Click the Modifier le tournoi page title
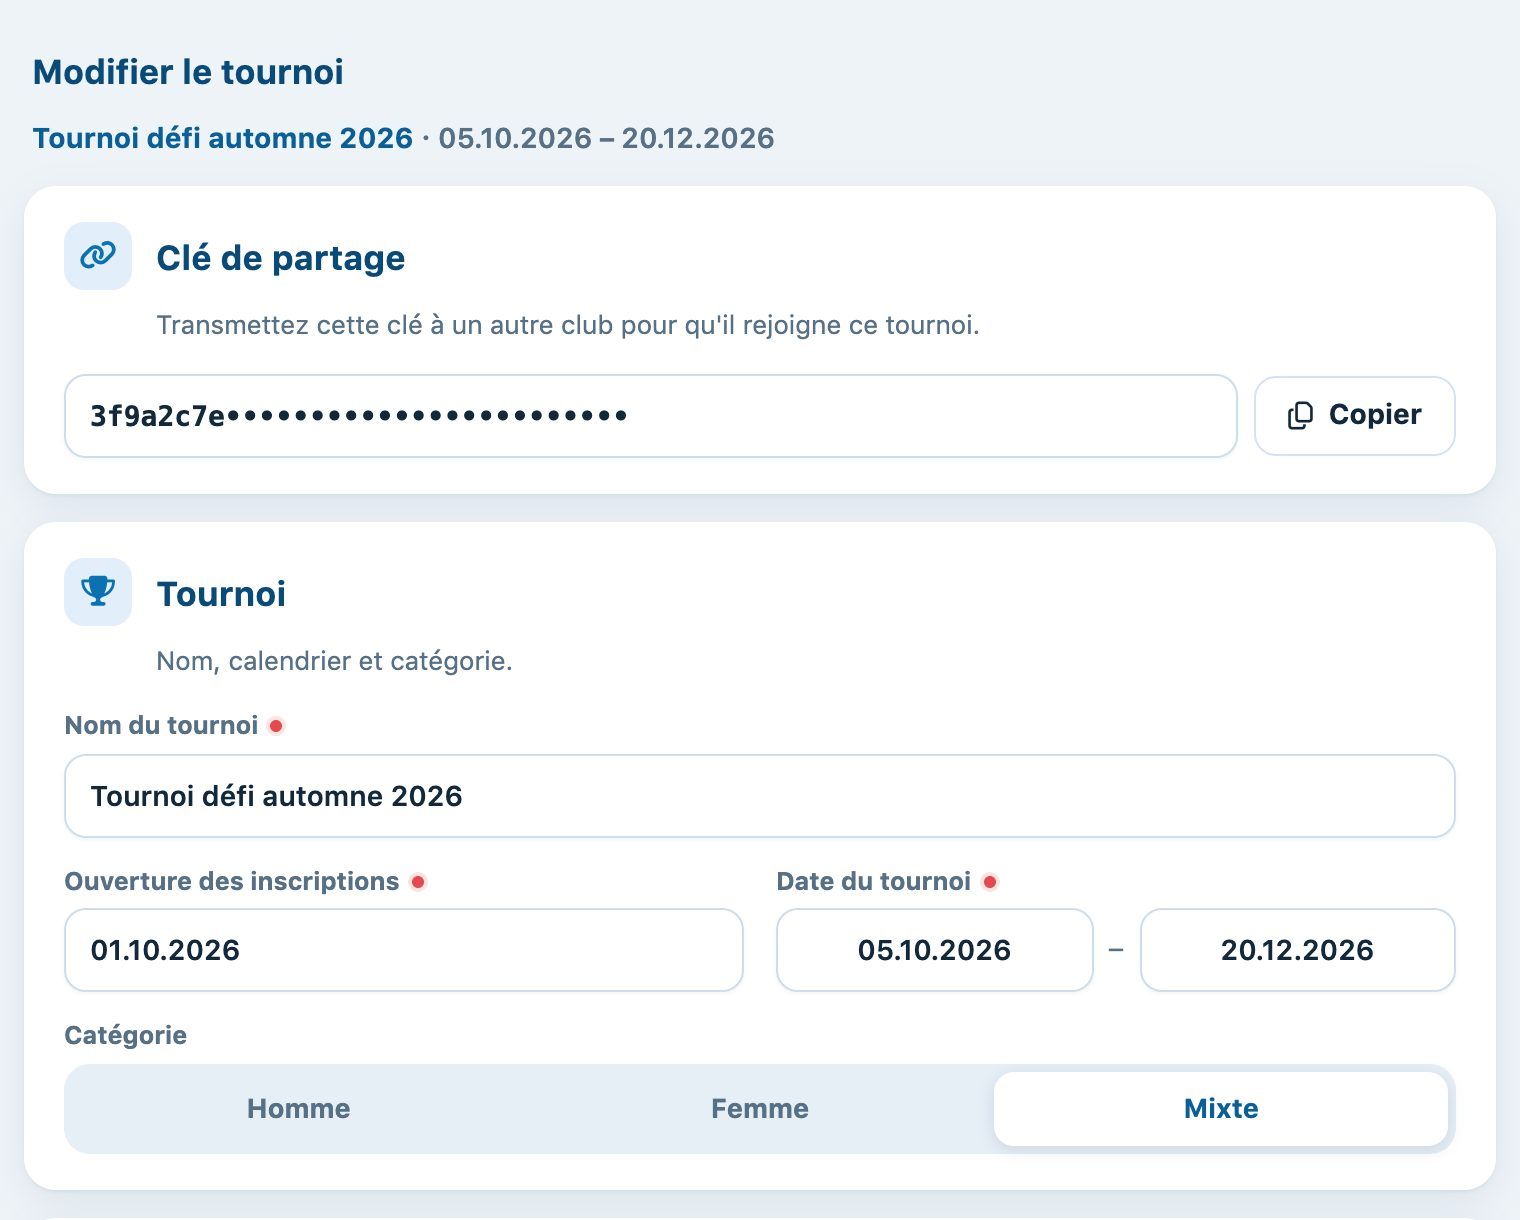 coord(188,72)
